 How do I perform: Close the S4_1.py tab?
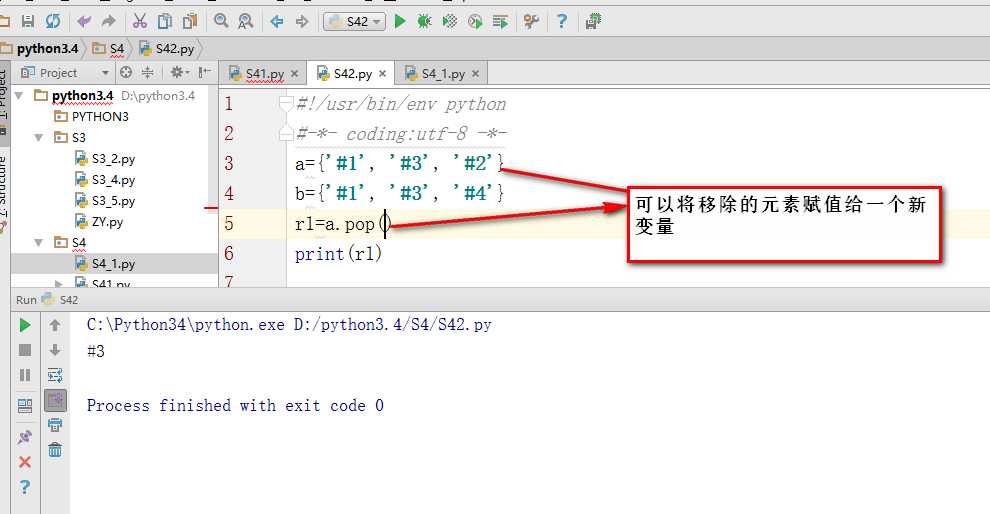pos(475,74)
